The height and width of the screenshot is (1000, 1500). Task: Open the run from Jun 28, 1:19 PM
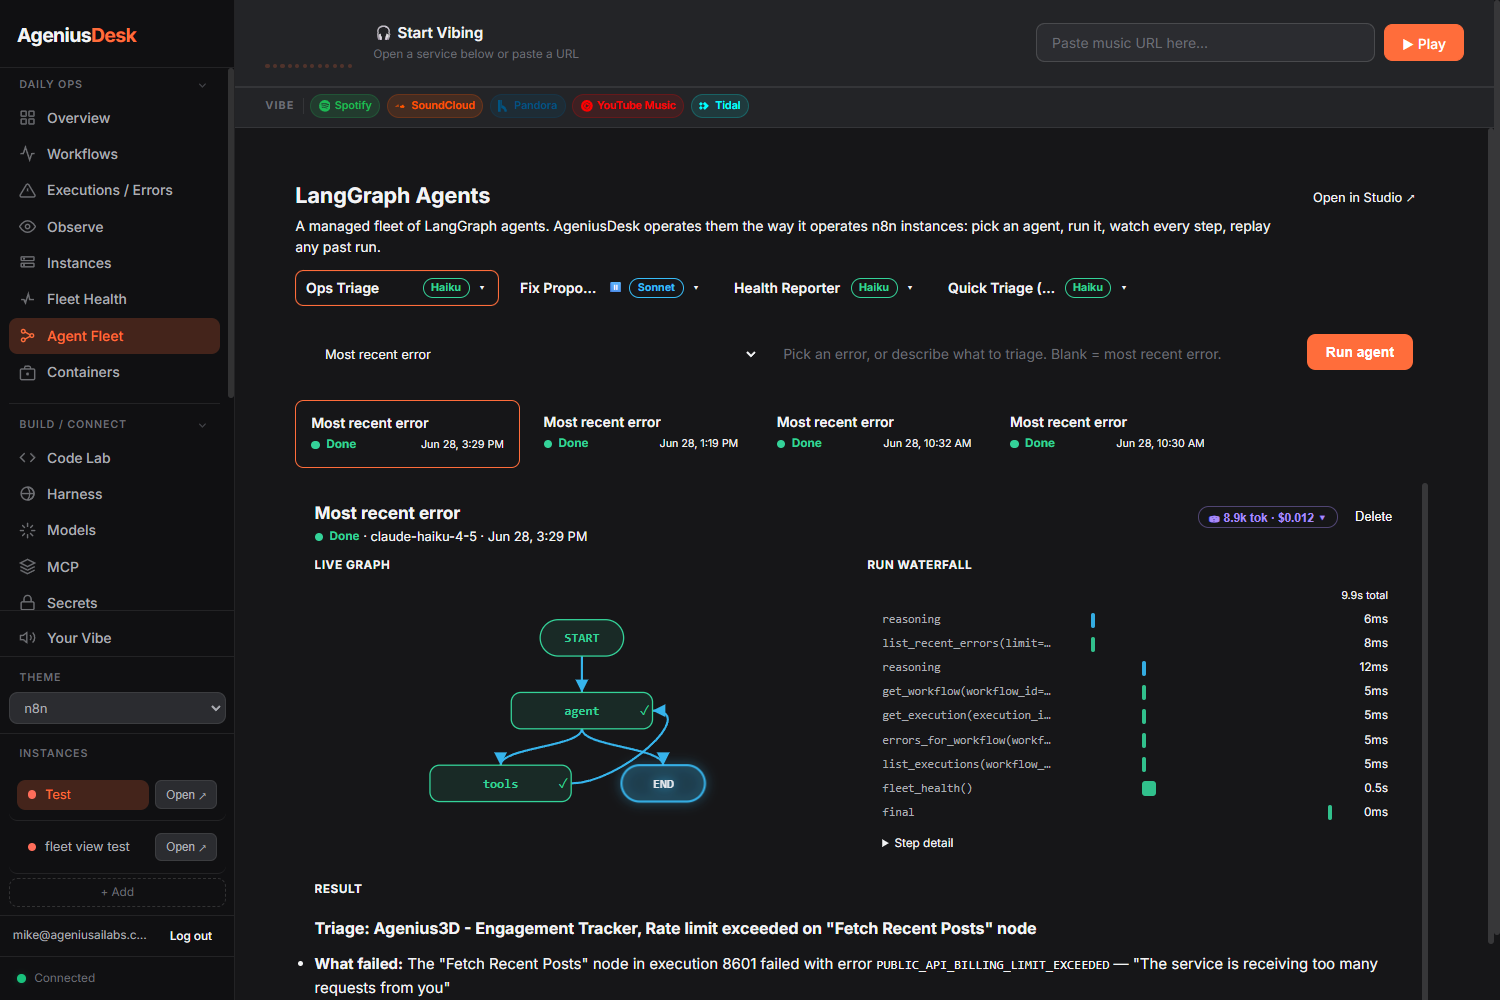click(x=641, y=433)
